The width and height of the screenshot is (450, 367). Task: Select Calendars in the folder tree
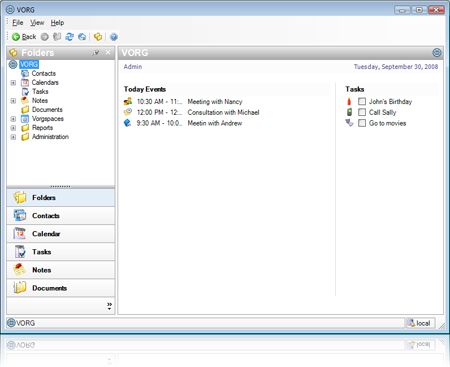point(45,82)
